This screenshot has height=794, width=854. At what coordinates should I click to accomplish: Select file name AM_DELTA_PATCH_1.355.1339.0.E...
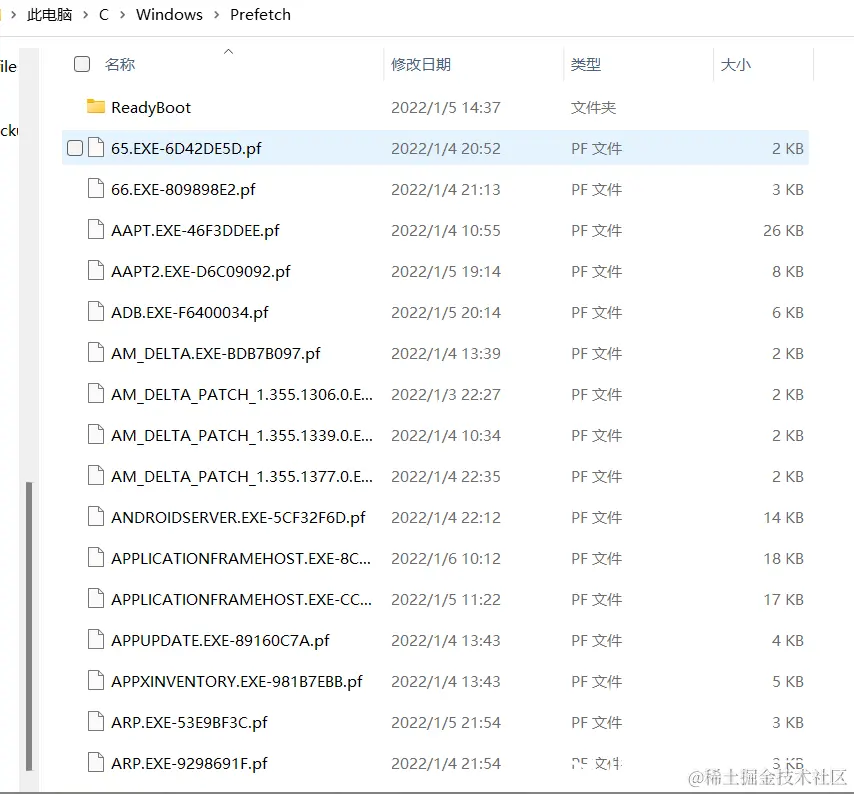pos(242,435)
